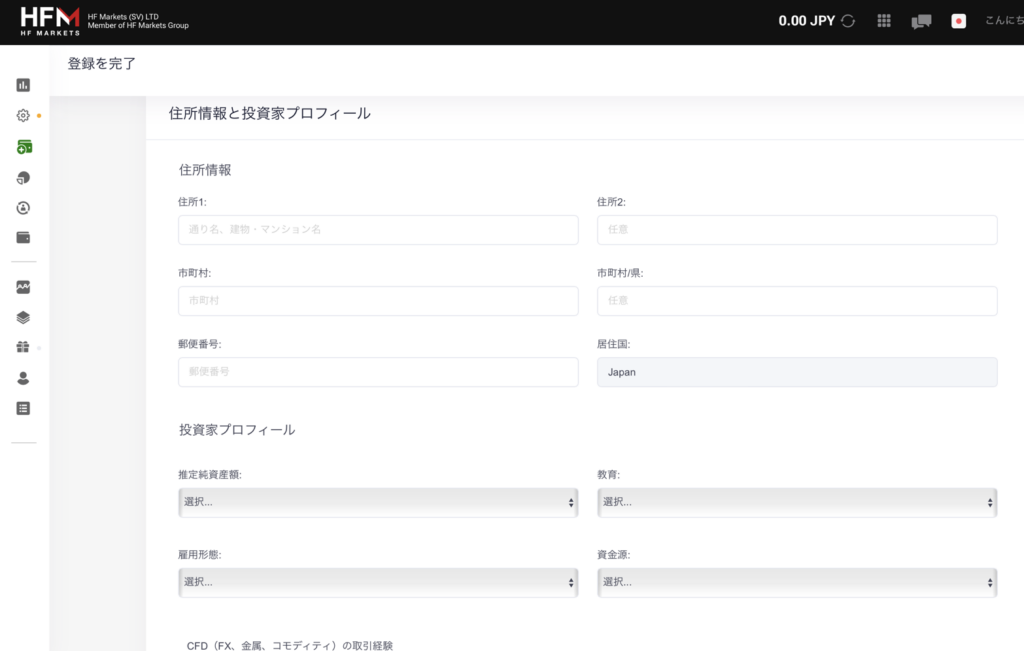This screenshot has height=651, width=1024.
Task: Focus the 市町村 city input field
Action: pyautogui.click(x=378, y=301)
